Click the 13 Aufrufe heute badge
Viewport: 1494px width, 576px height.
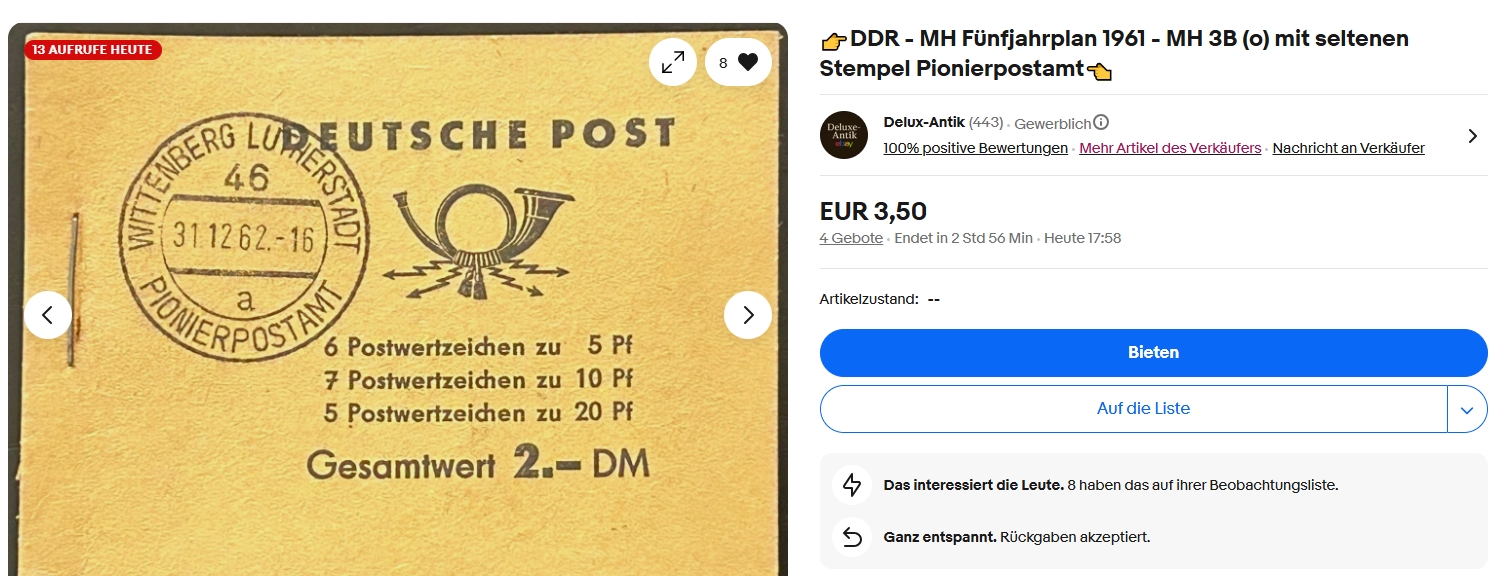[x=92, y=50]
